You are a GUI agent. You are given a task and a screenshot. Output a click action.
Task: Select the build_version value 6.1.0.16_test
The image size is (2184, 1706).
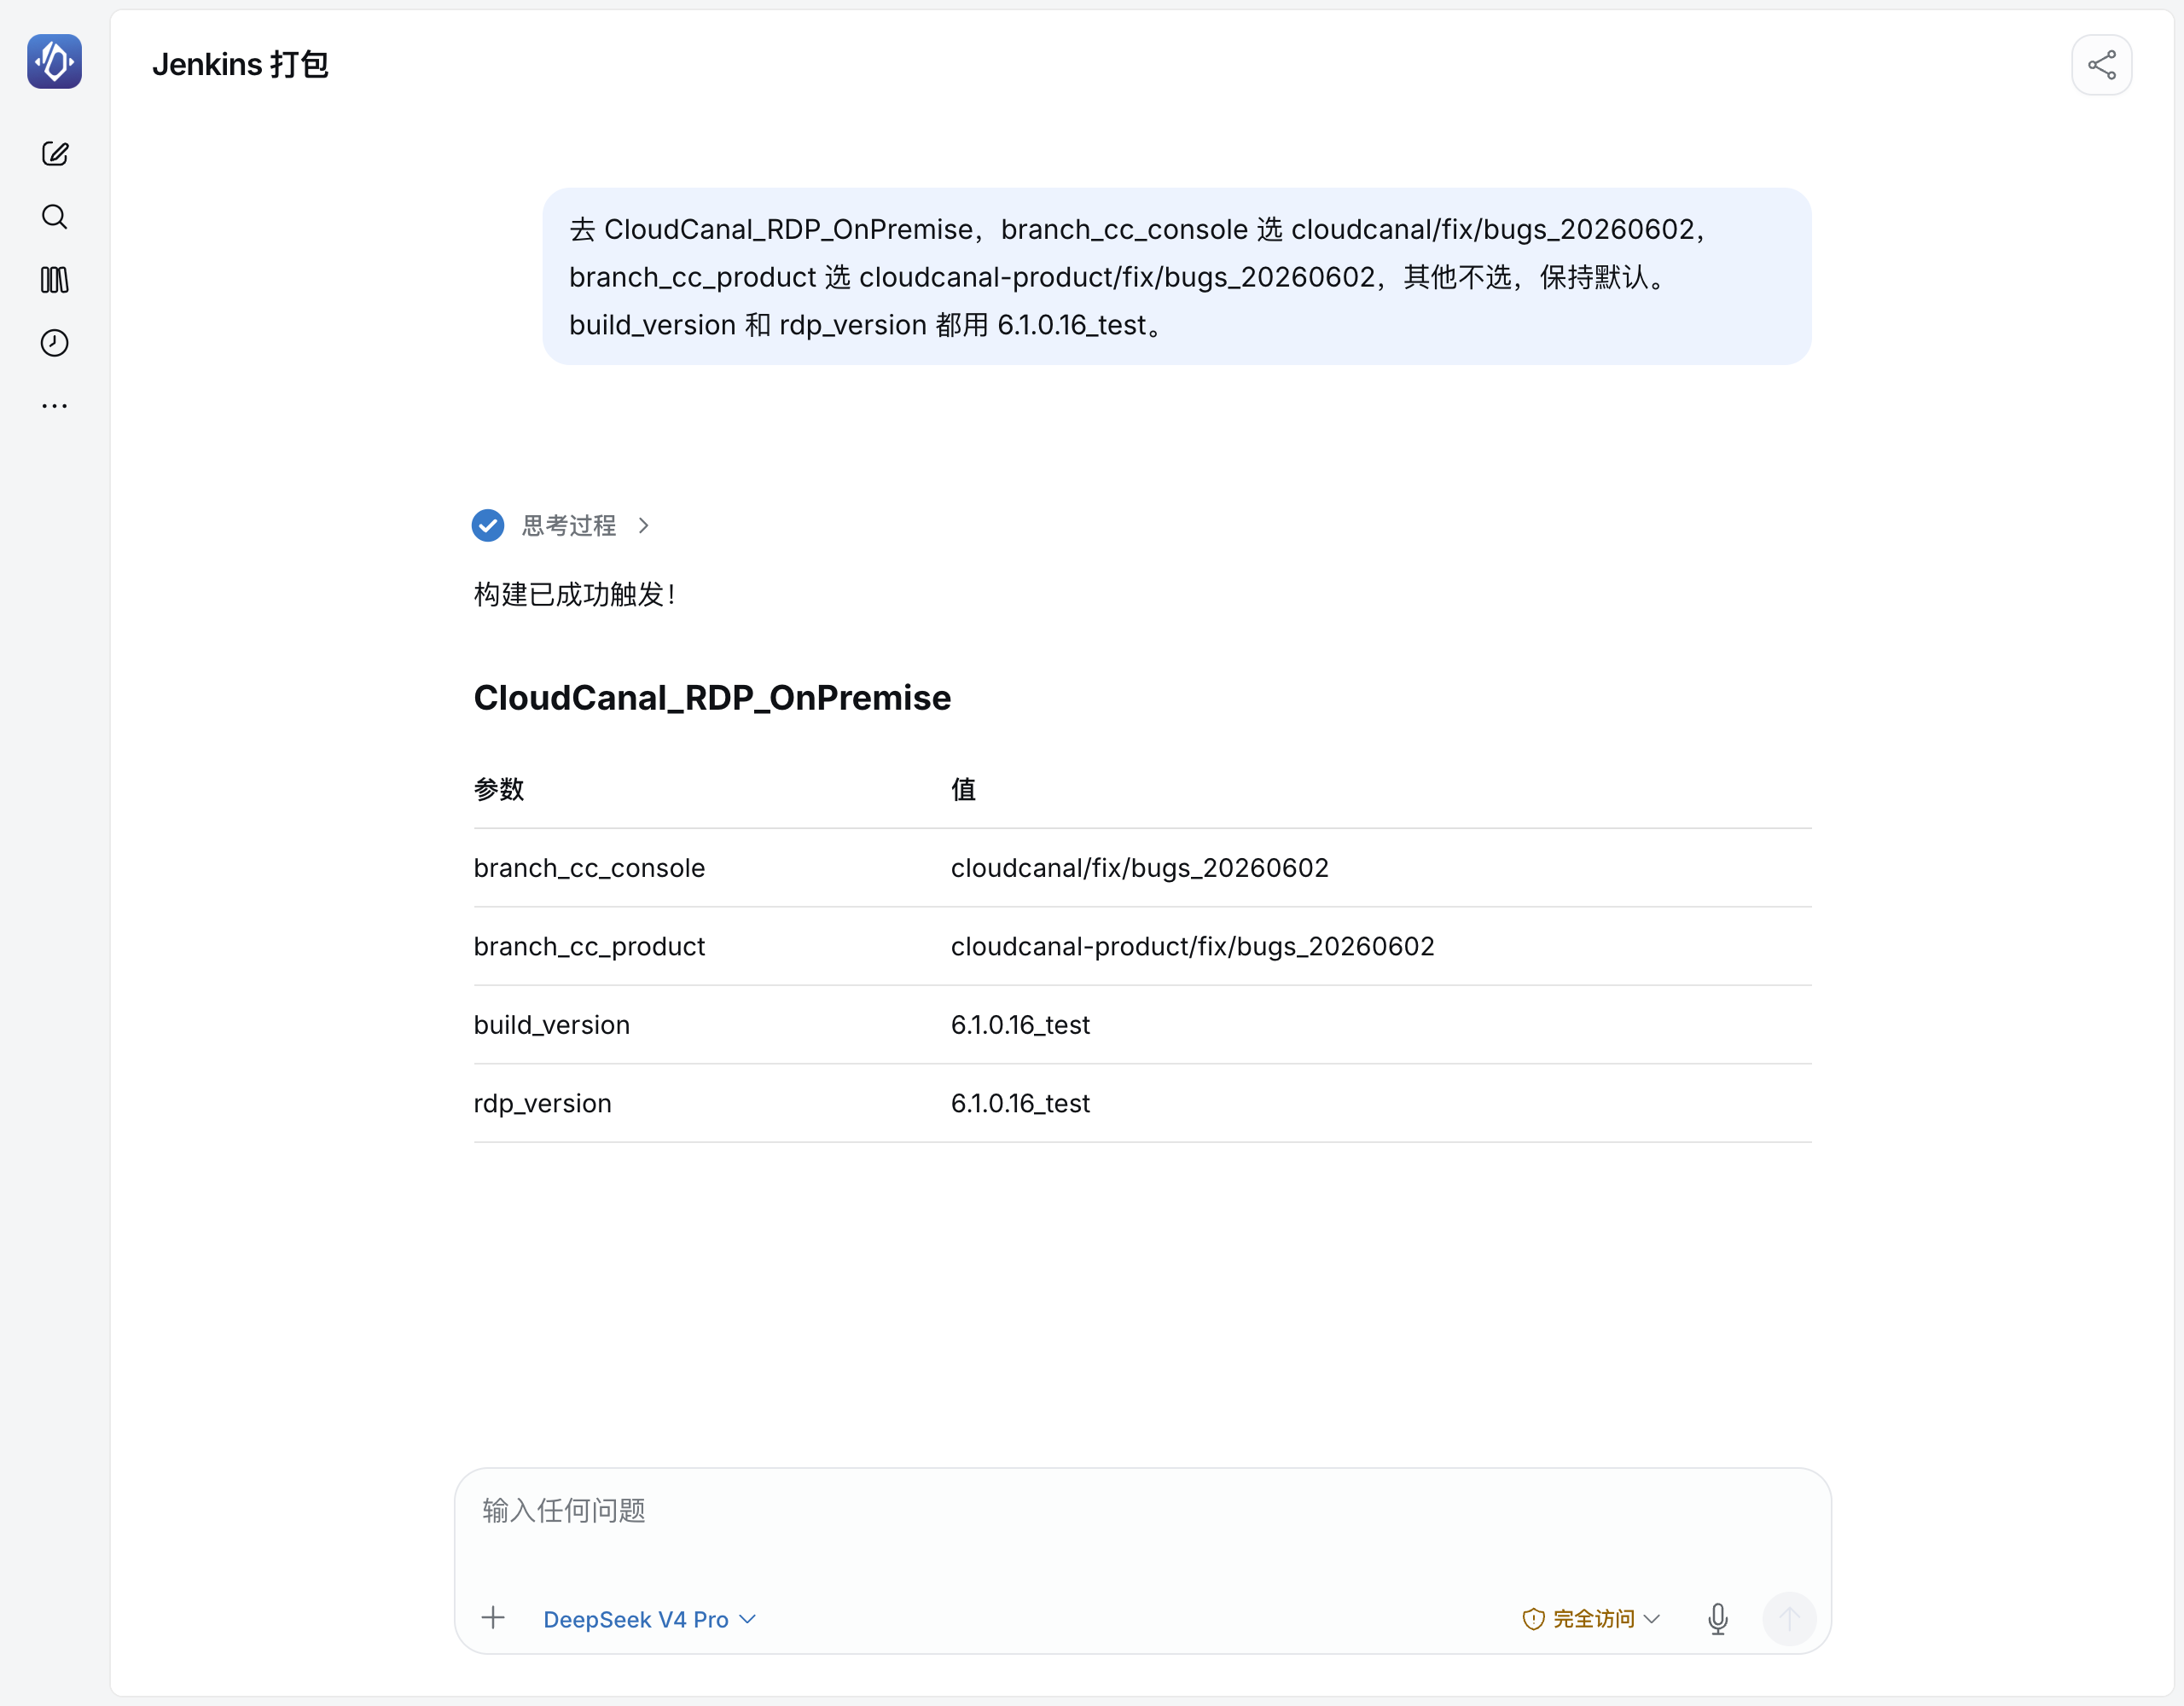tap(1020, 1025)
